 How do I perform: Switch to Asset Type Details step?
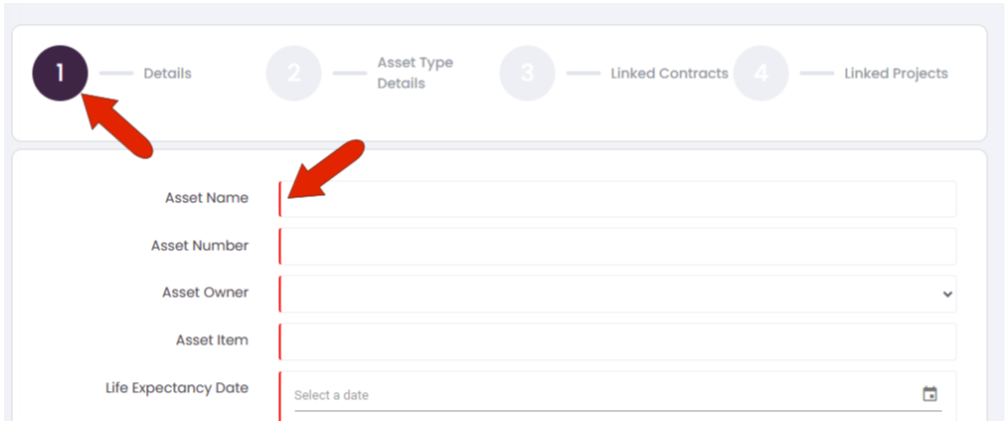pyautogui.click(x=415, y=73)
